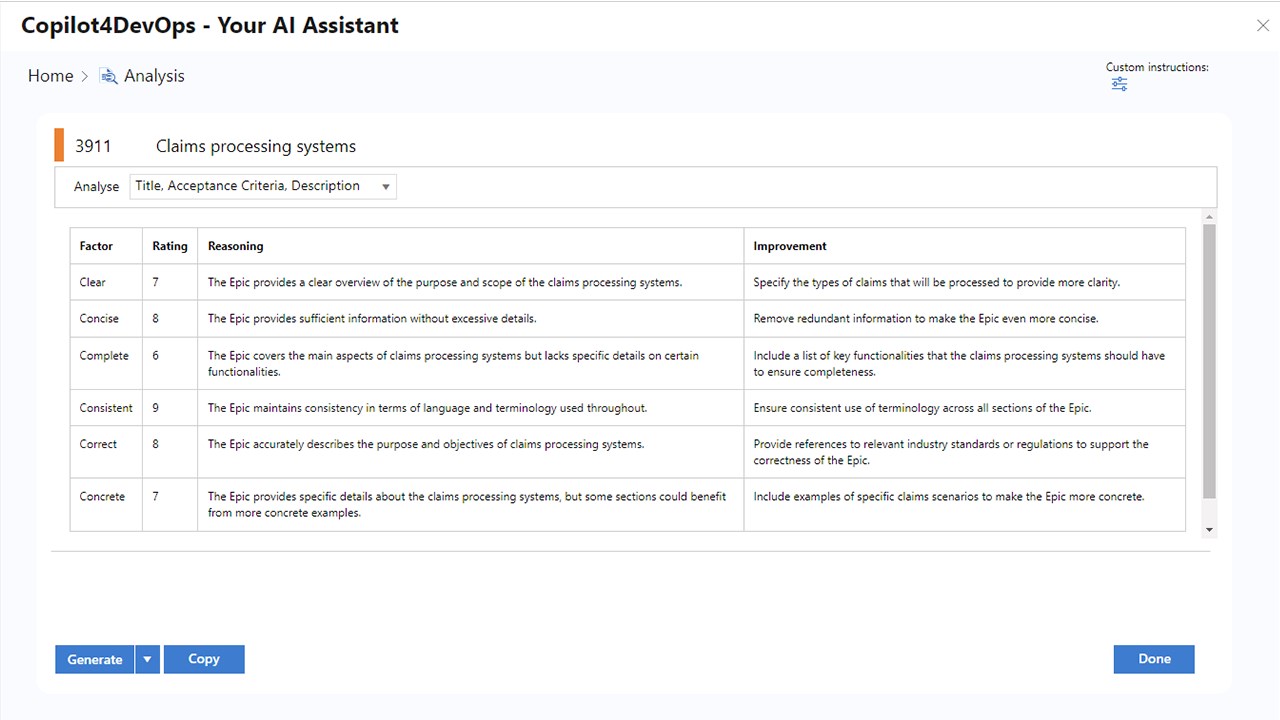Click the rating 9 for Consistent
1280x720 pixels.
(x=156, y=408)
